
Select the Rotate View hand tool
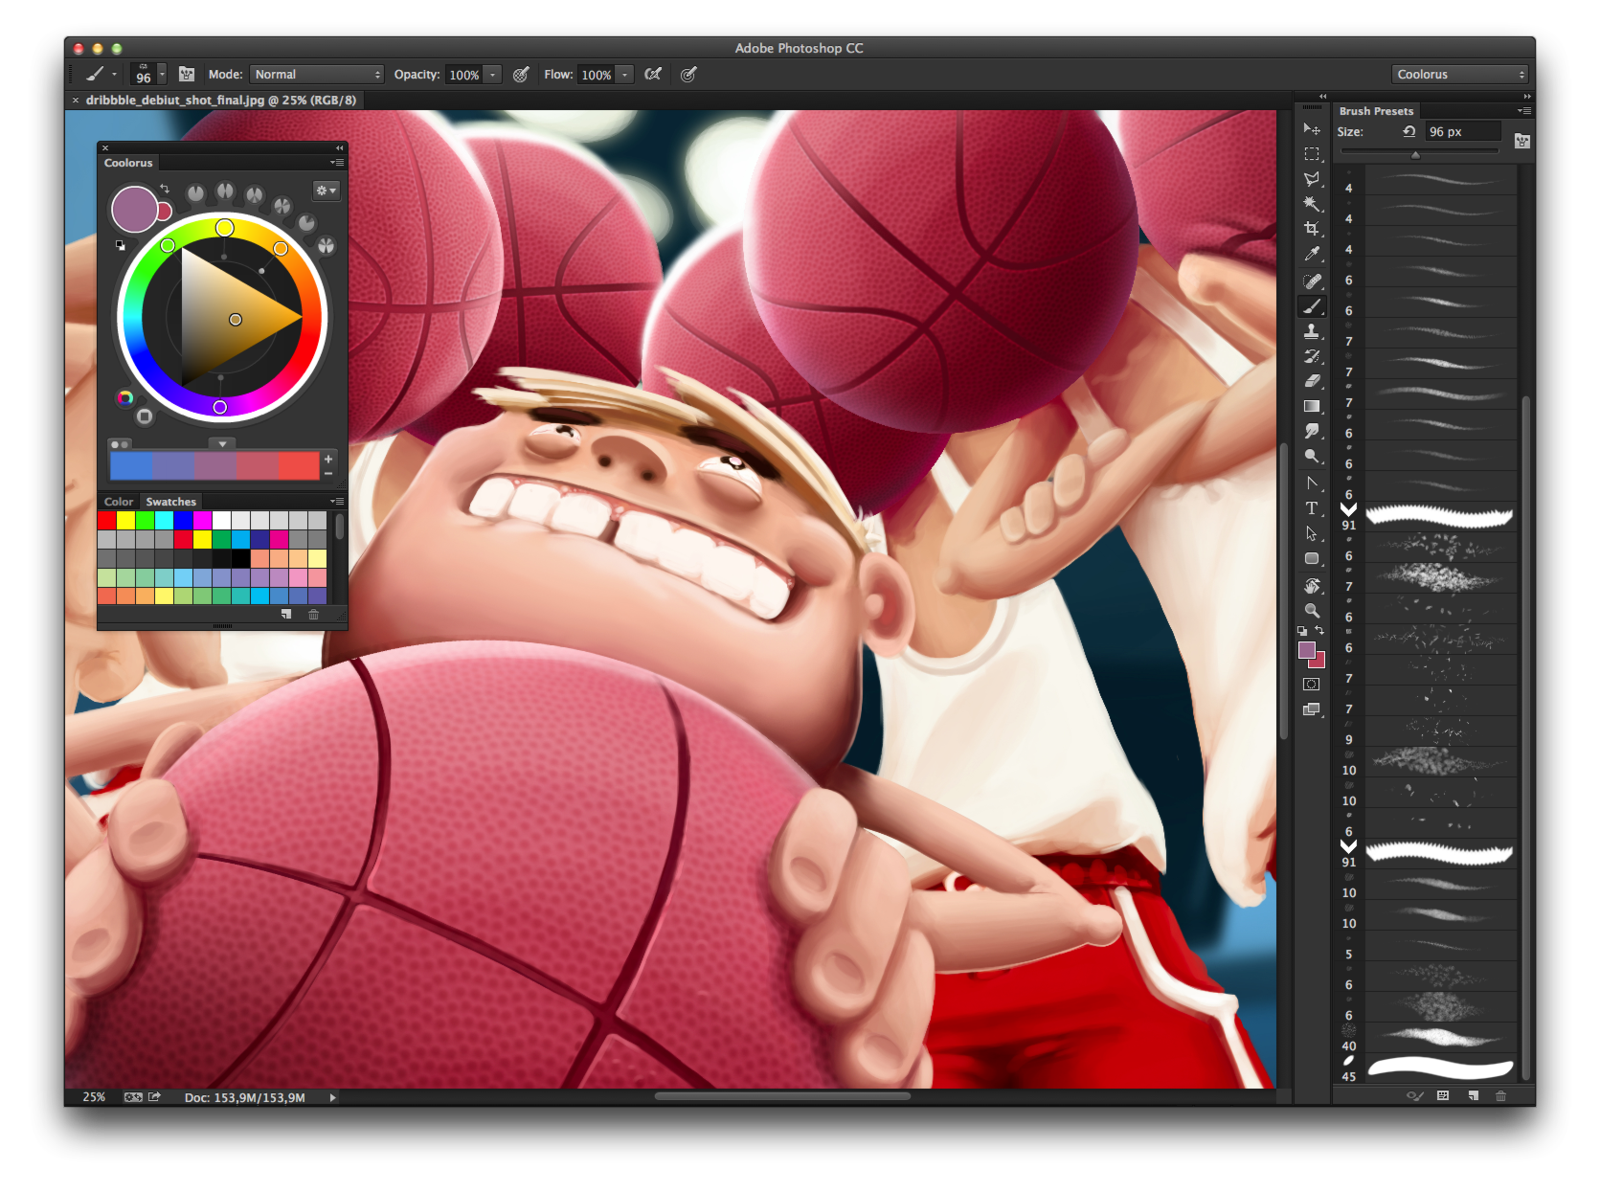[1311, 585]
